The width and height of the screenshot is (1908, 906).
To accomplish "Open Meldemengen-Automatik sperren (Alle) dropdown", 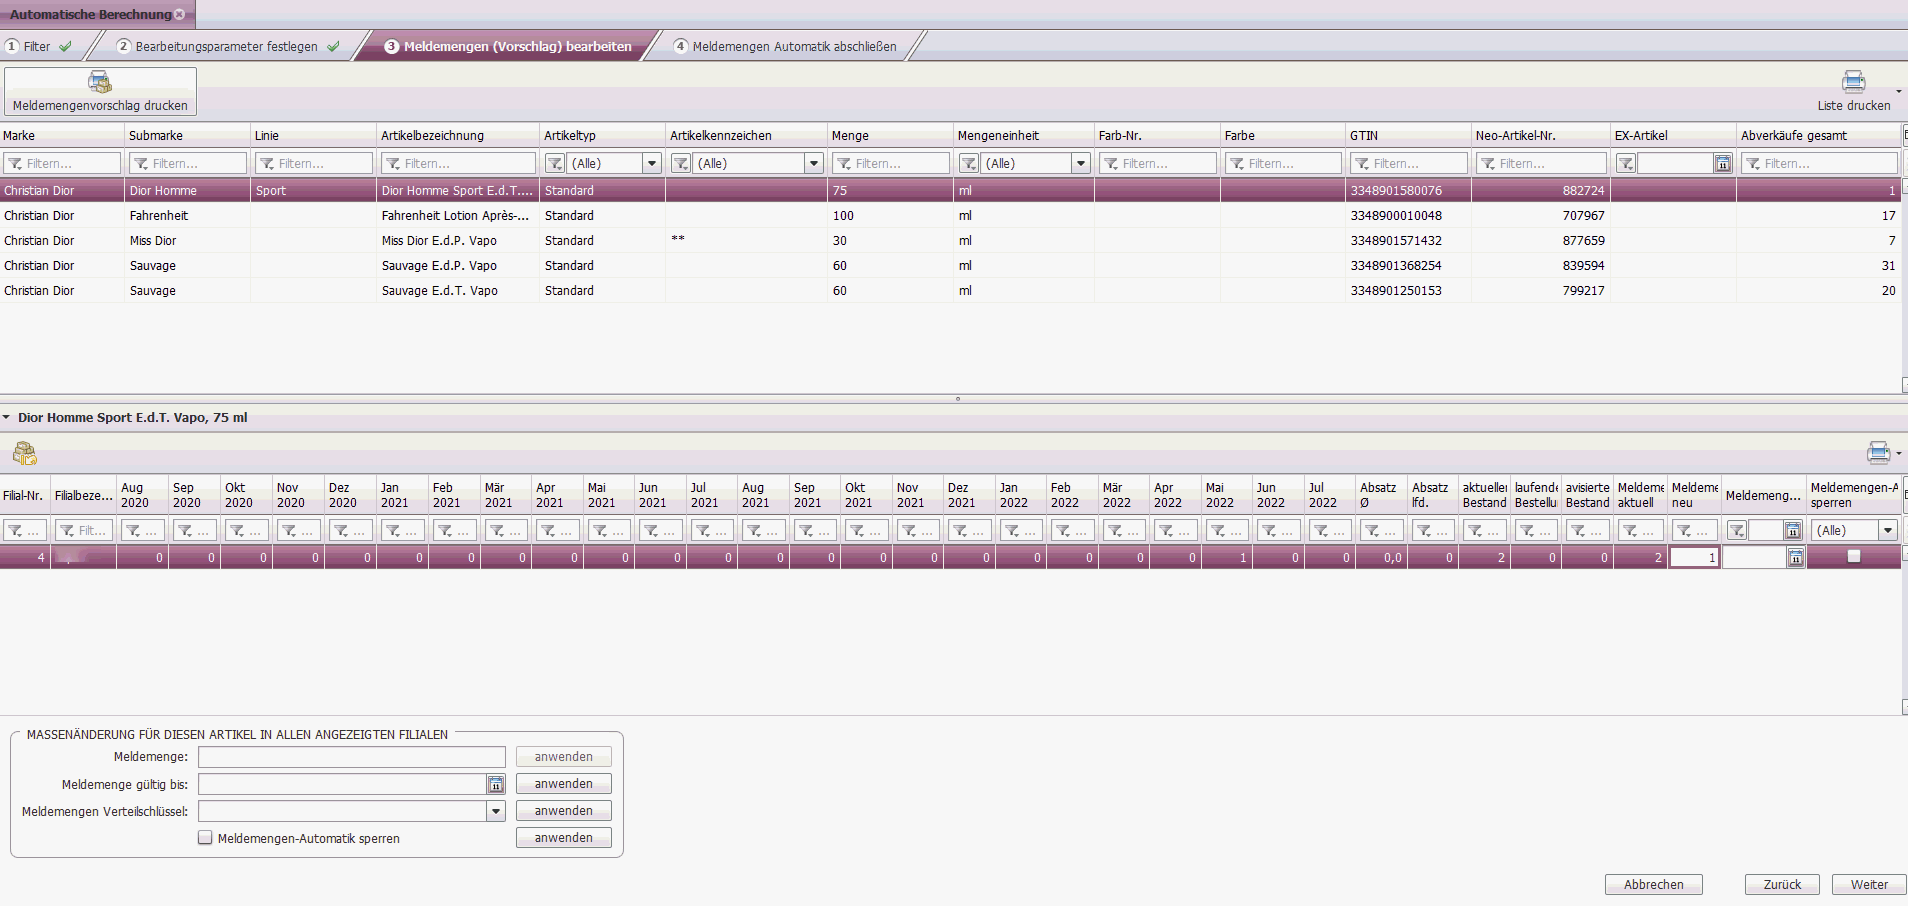I will point(1888,530).
